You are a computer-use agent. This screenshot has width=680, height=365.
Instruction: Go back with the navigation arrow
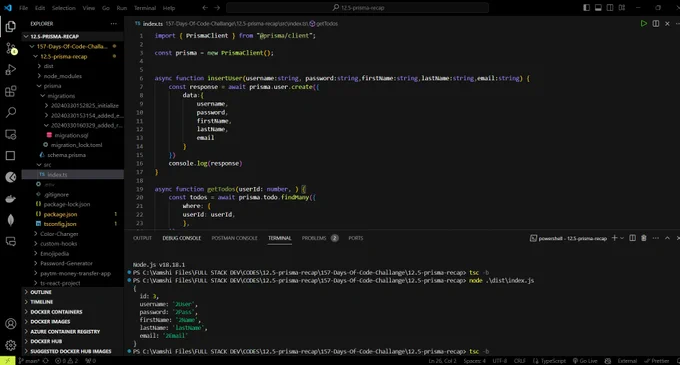(x=205, y=8)
